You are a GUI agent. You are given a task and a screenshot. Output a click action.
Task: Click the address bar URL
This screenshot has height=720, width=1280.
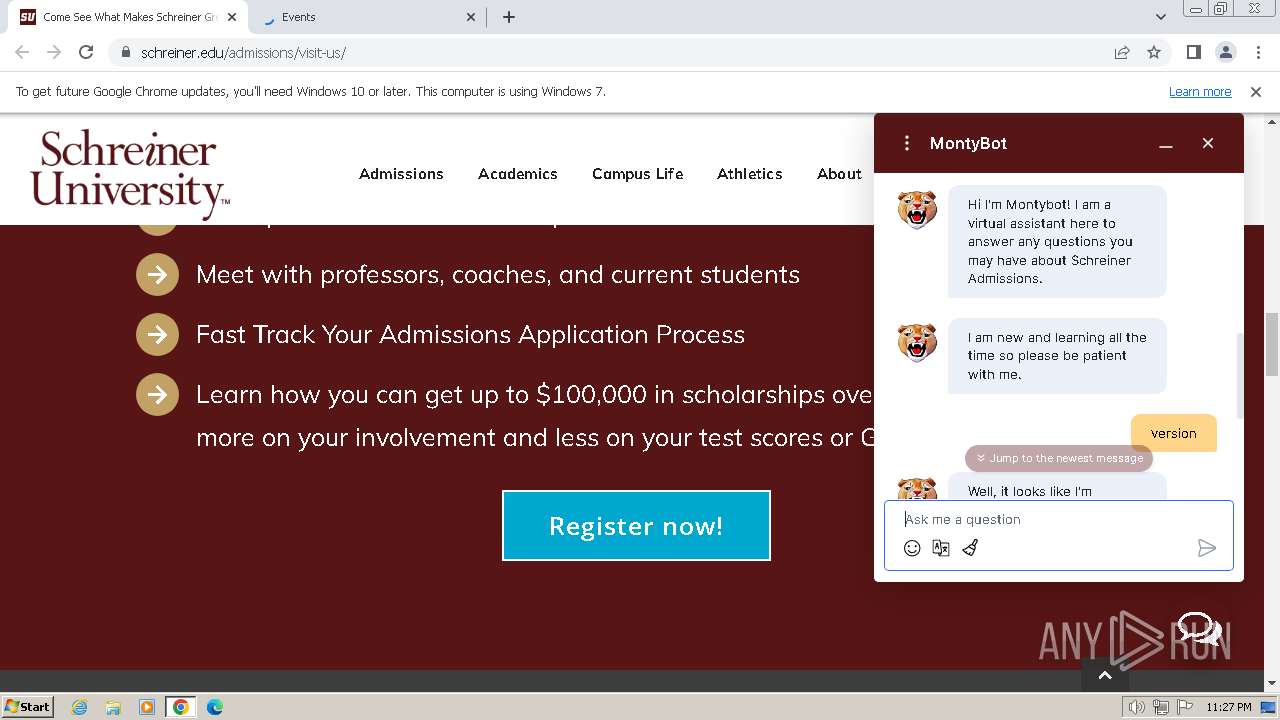point(243,53)
